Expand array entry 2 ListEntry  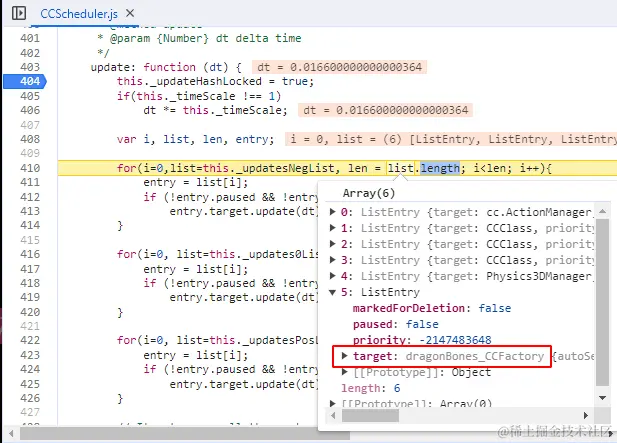(x=333, y=244)
